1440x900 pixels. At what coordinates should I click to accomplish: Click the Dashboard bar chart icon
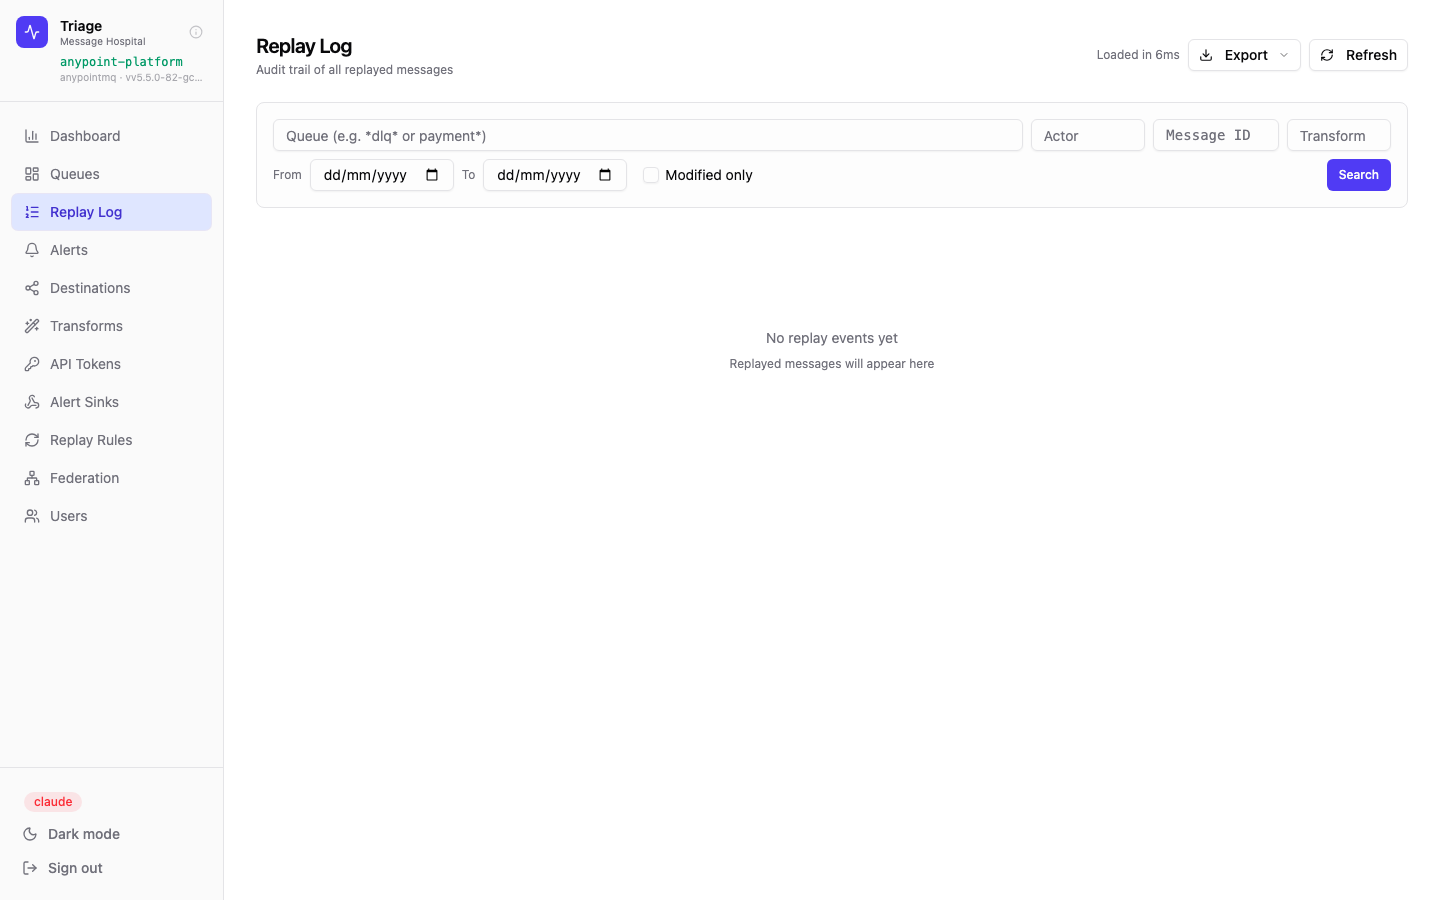(32, 136)
